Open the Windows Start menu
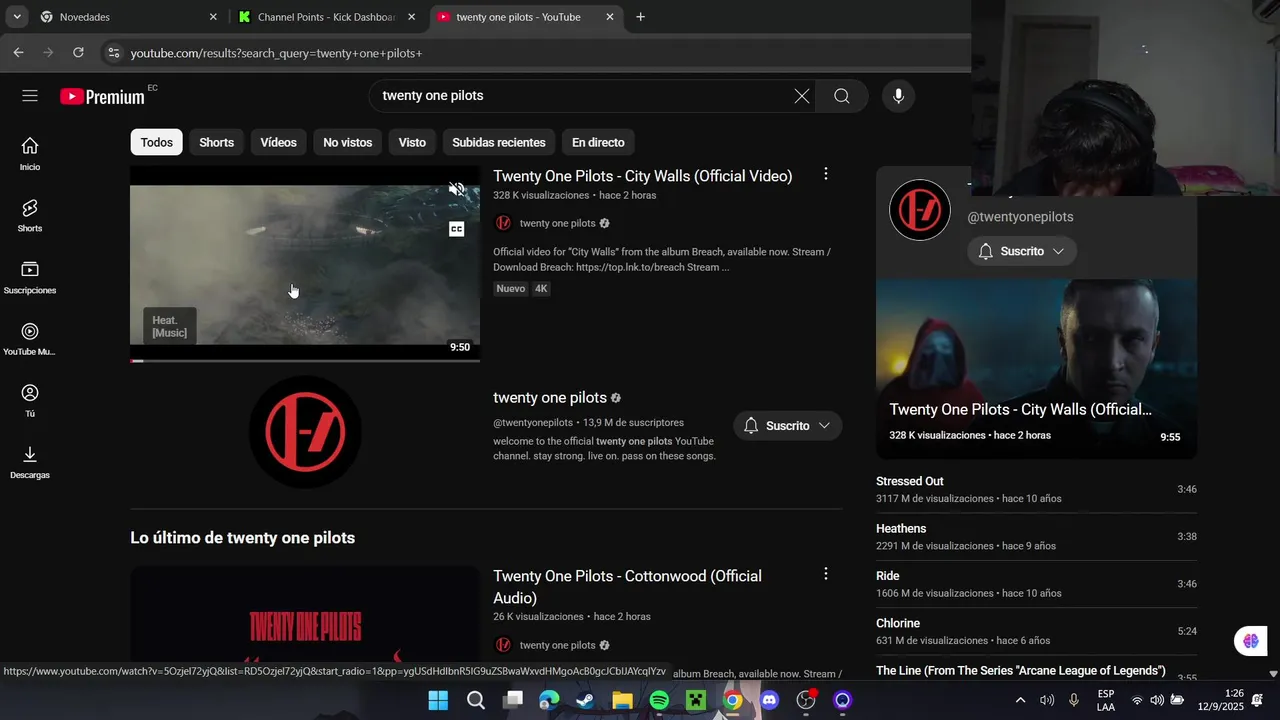 pos(438,700)
